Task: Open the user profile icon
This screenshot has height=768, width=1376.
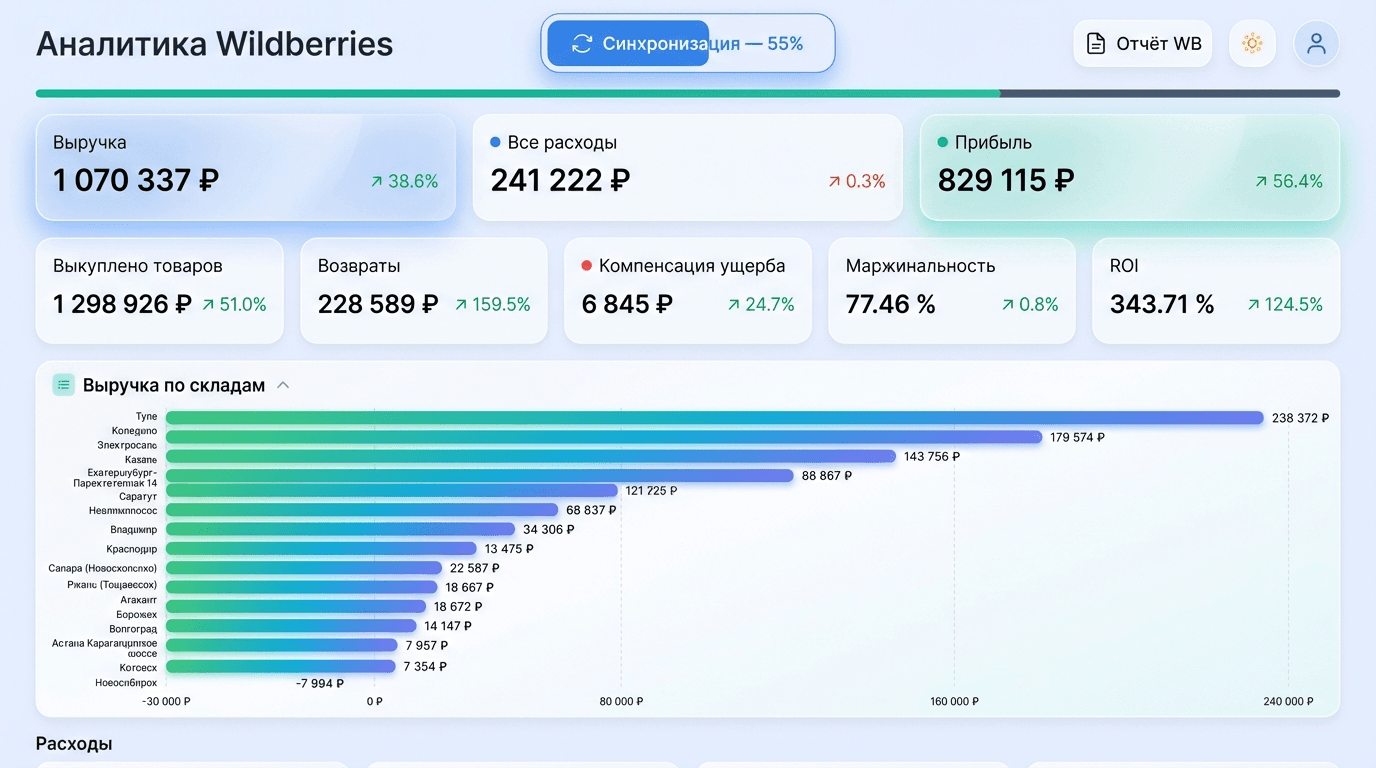Action: tap(1316, 43)
